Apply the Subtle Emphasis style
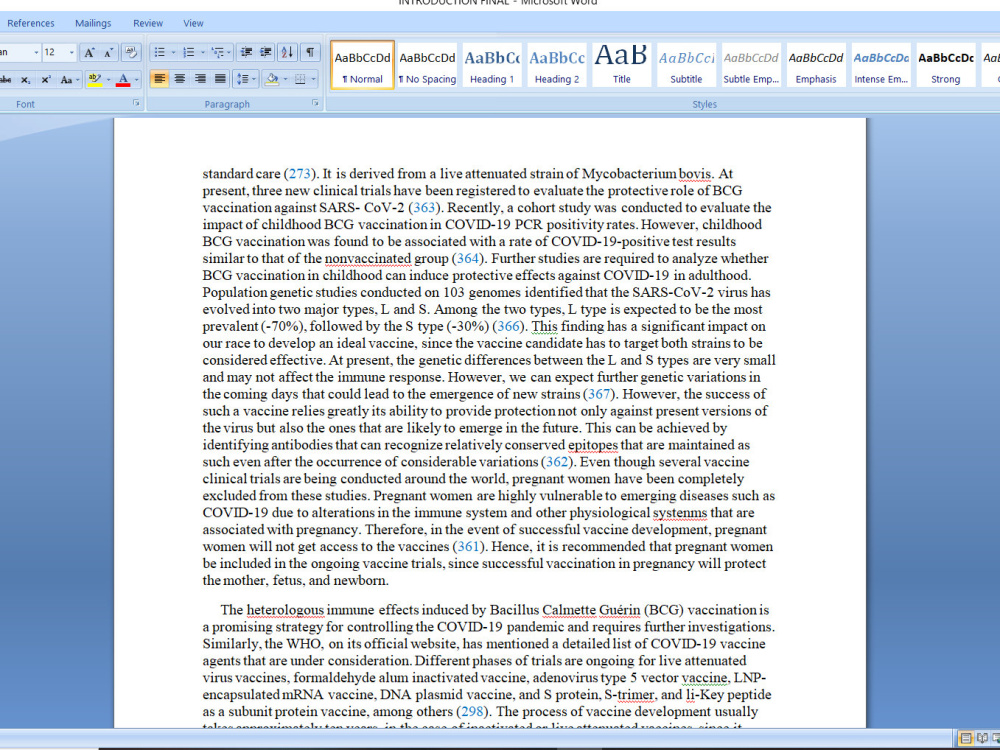1000x750 pixels. (751, 65)
